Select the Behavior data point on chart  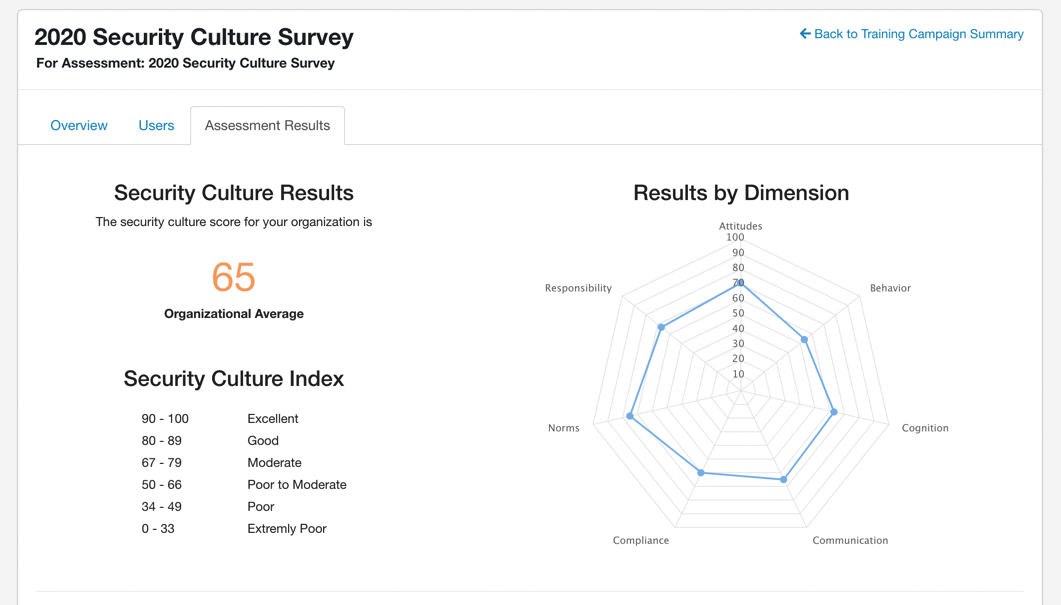(x=804, y=340)
